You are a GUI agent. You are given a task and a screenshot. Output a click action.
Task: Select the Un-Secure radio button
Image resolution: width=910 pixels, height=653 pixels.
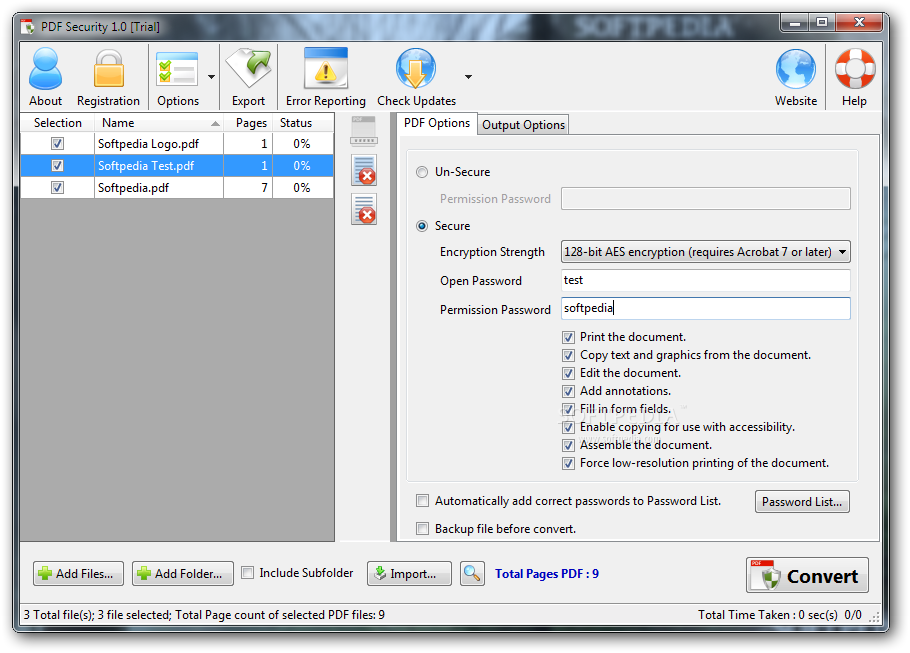422,172
